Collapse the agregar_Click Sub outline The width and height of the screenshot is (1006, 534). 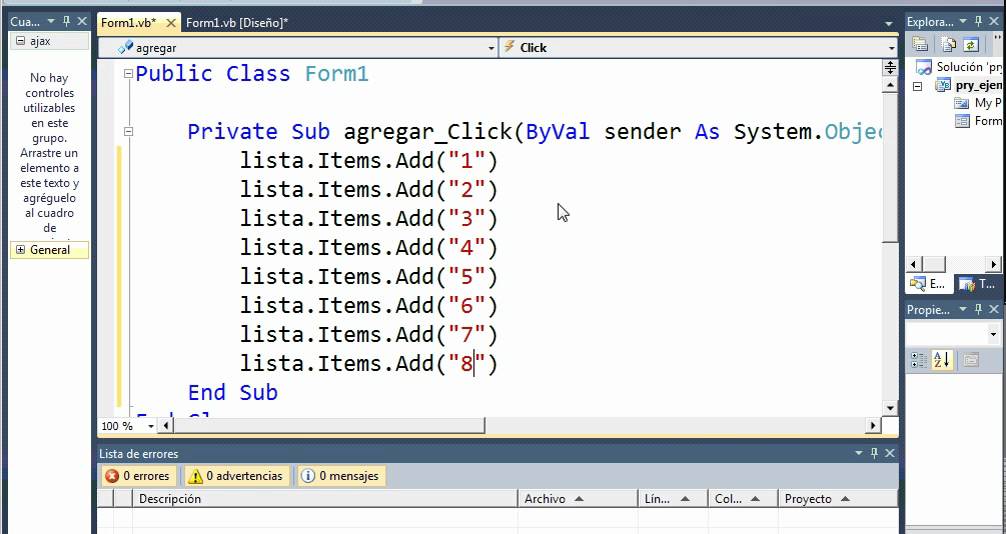point(128,132)
